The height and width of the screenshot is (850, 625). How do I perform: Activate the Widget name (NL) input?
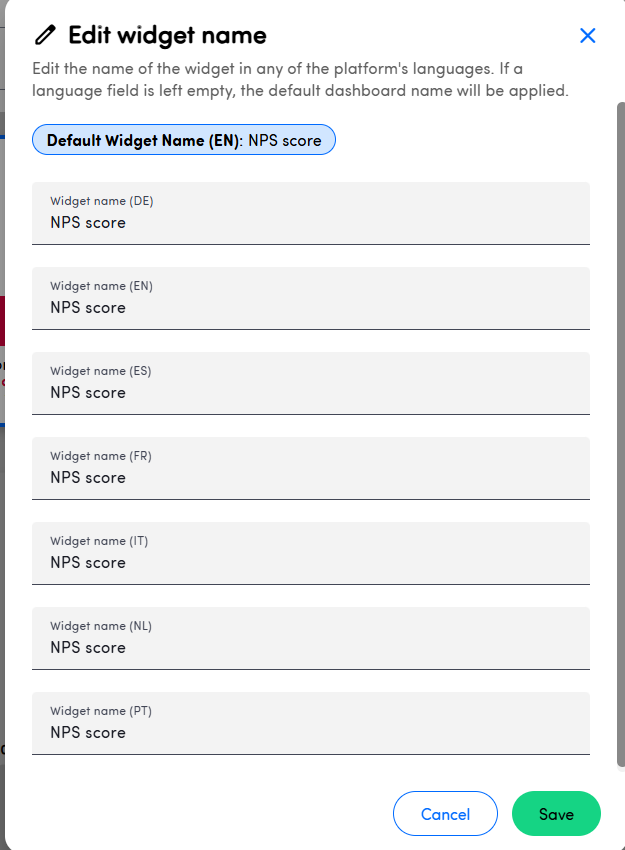coord(311,639)
